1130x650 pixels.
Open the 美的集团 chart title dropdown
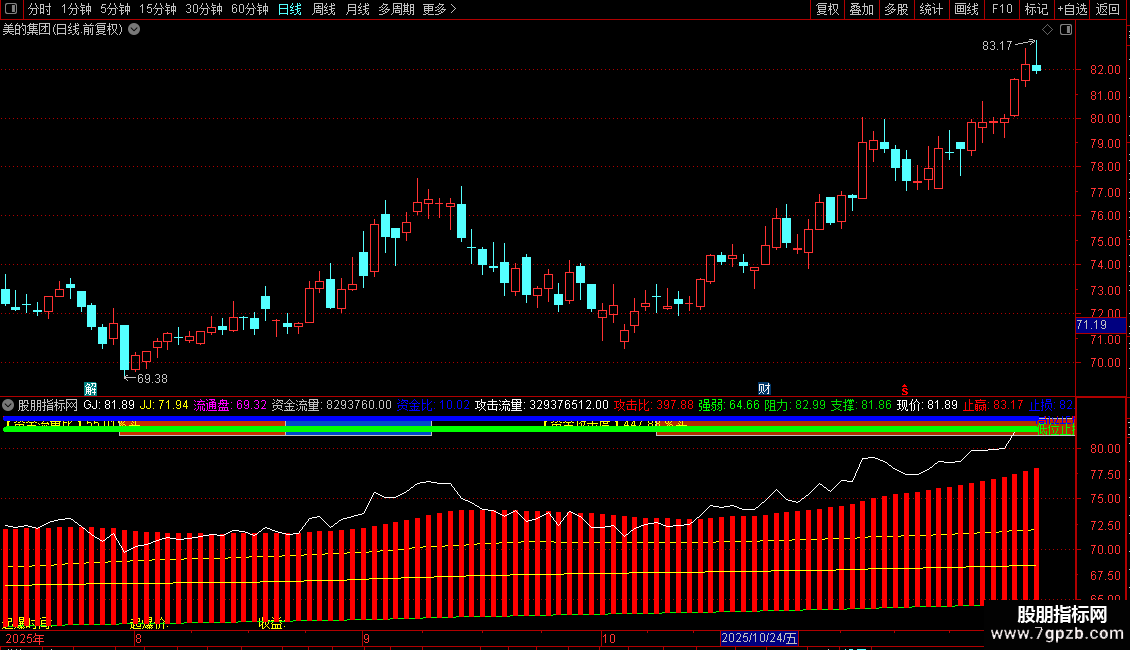(134, 30)
